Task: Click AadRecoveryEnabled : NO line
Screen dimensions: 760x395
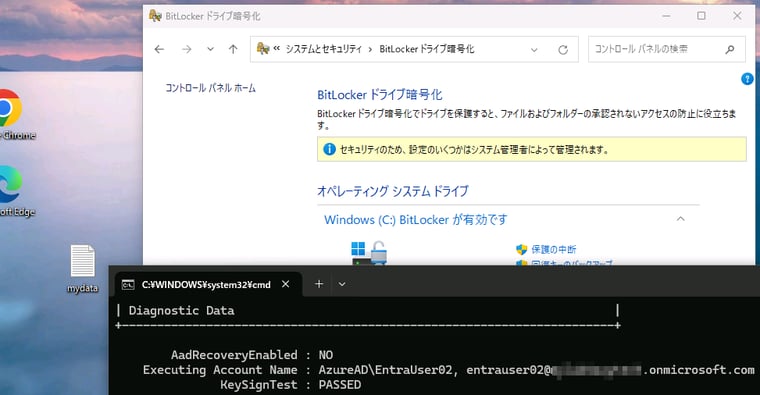Action: click(252, 355)
